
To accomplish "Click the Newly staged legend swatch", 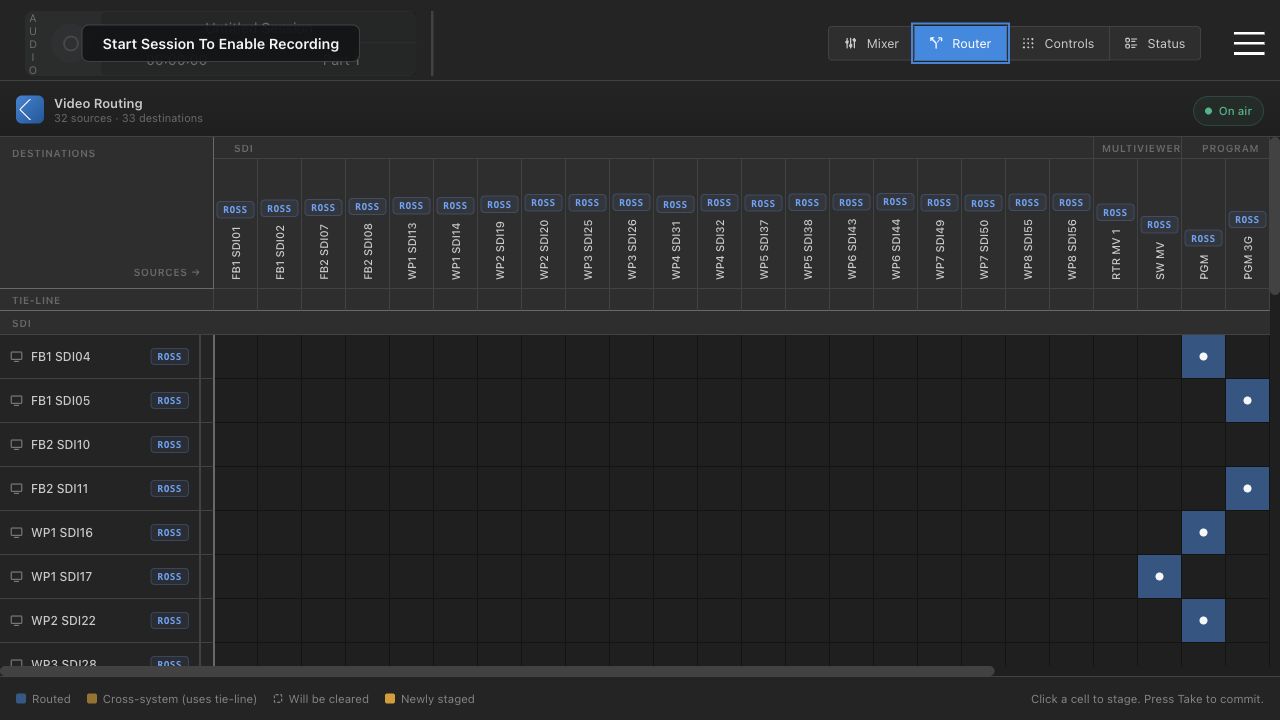I will pyautogui.click(x=390, y=699).
